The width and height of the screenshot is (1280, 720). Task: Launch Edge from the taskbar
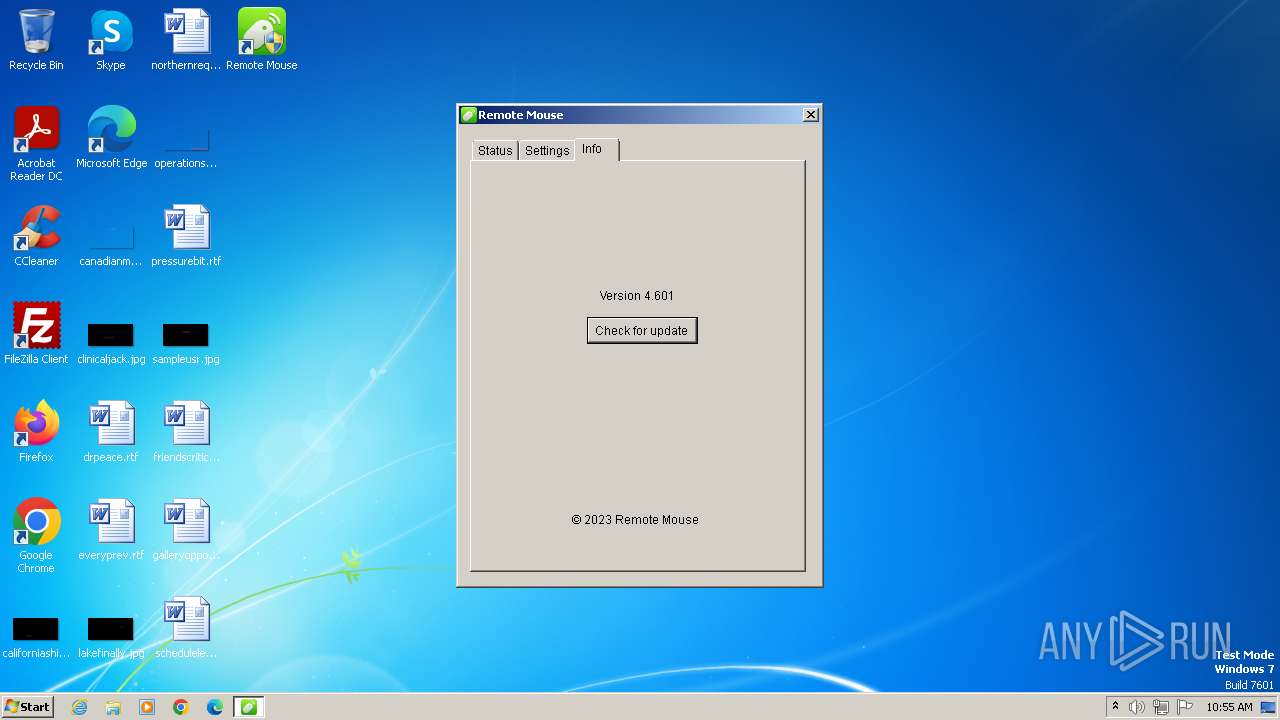point(215,707)
